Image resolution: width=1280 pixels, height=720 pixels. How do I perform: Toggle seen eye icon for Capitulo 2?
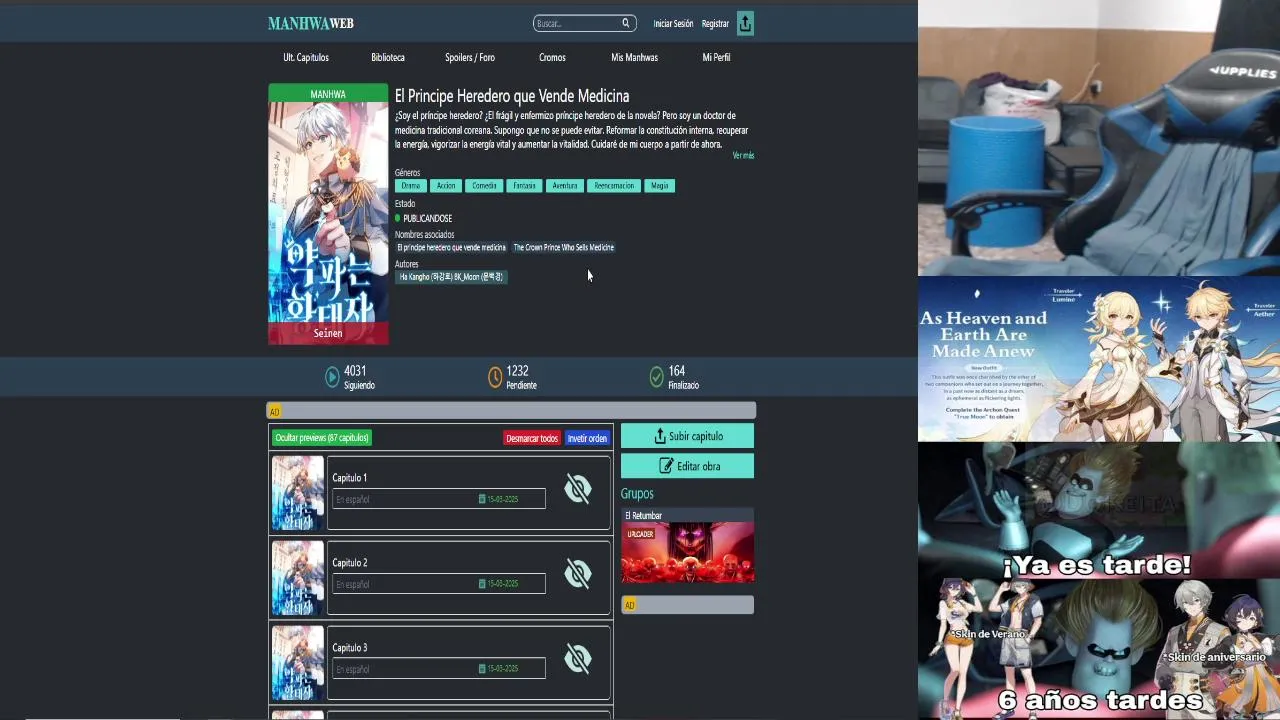coord(578,574)
